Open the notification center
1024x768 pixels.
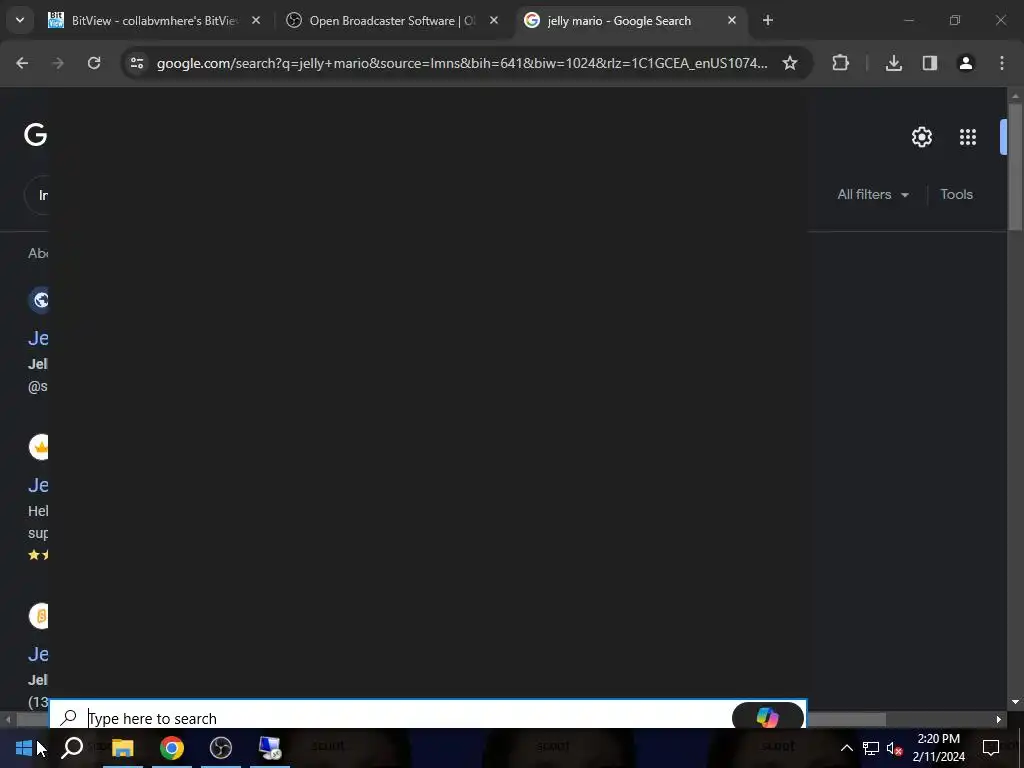click(991, 748)
